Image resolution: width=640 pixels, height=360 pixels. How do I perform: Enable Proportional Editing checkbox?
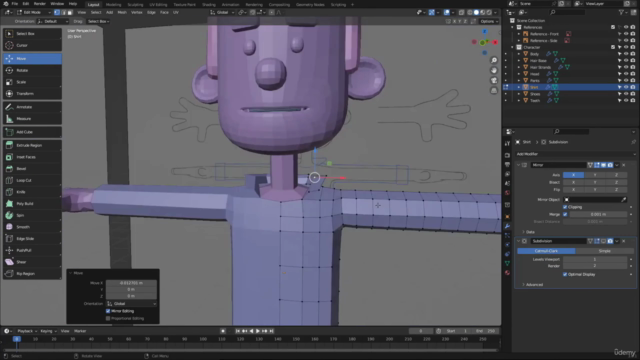click(x=108, y=318)
